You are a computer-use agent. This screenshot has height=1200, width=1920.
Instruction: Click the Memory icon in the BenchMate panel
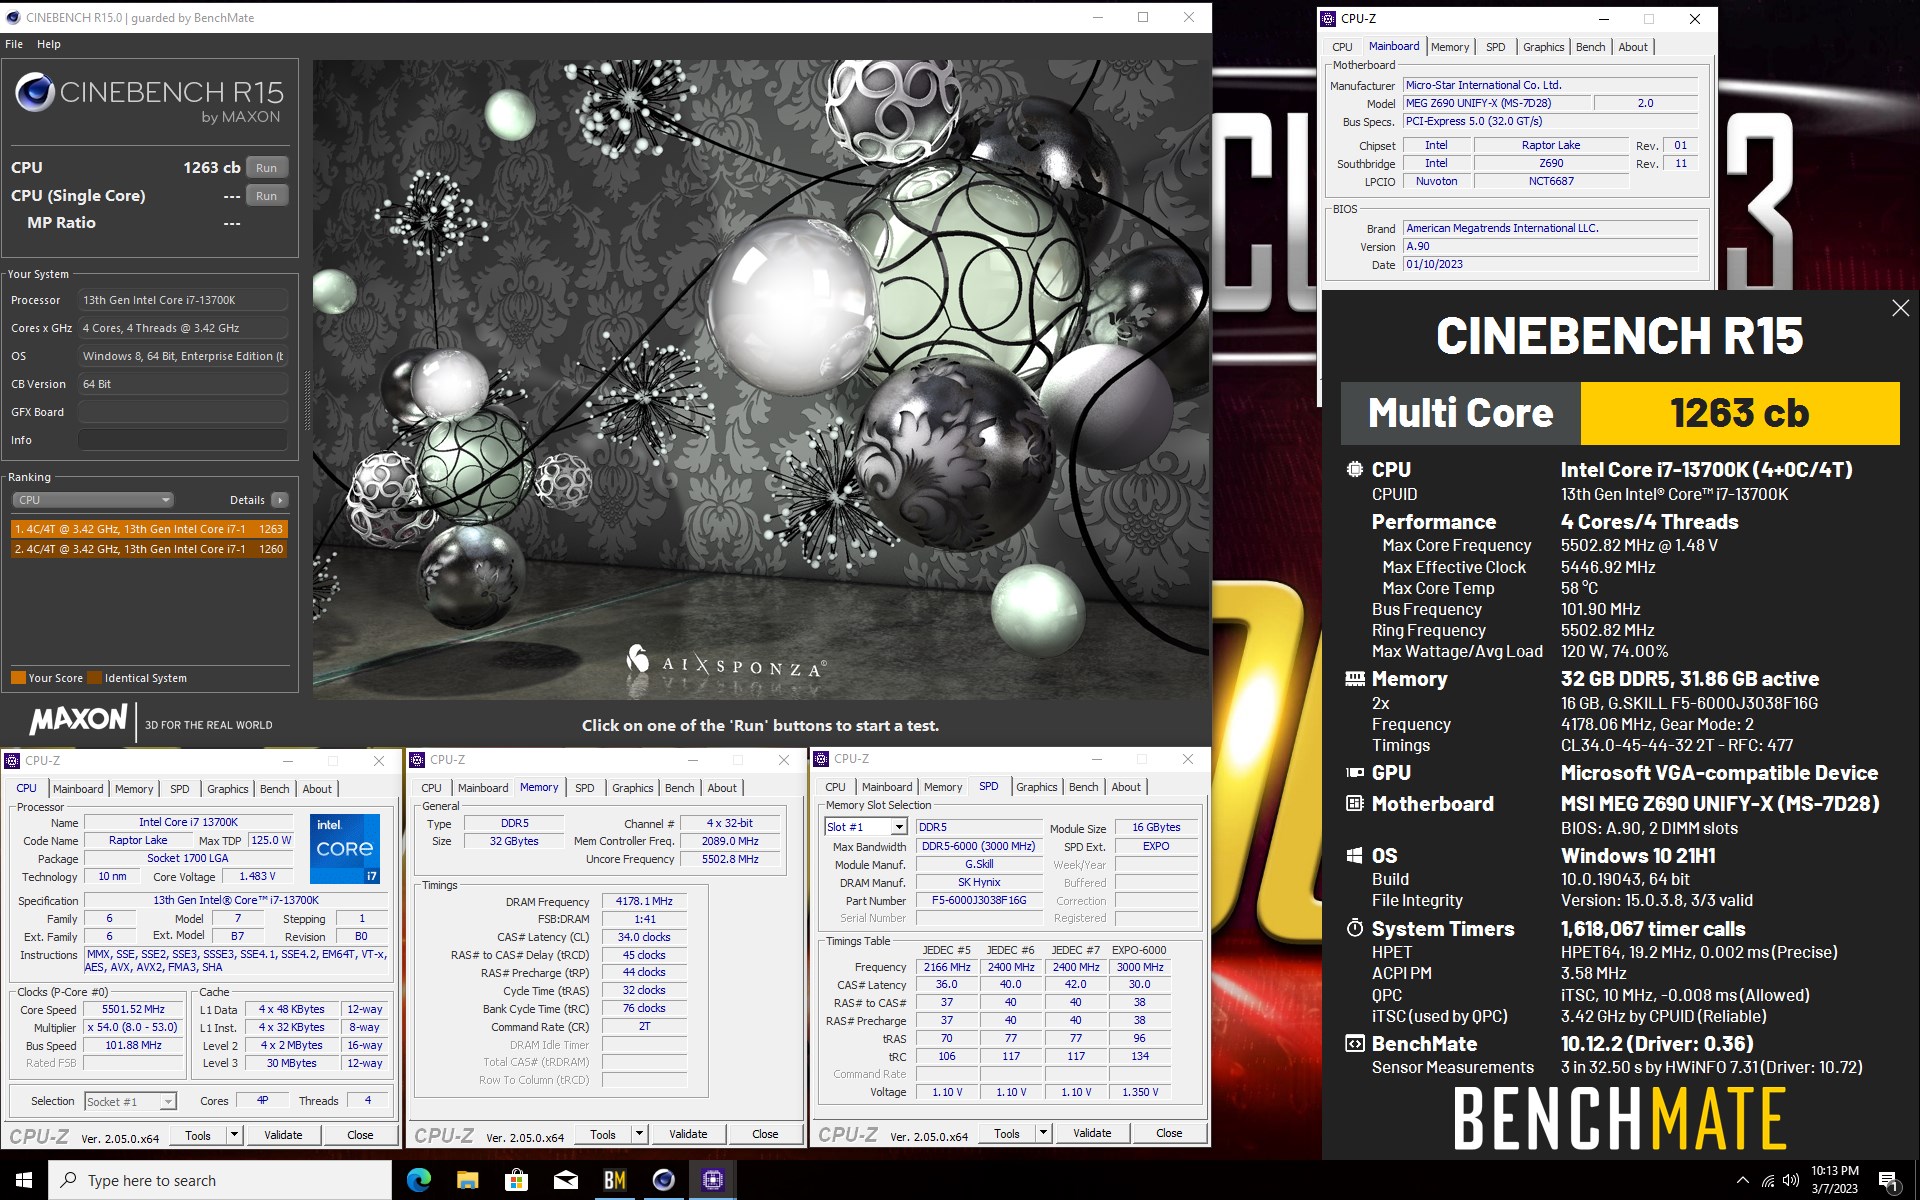[1354, 679]
